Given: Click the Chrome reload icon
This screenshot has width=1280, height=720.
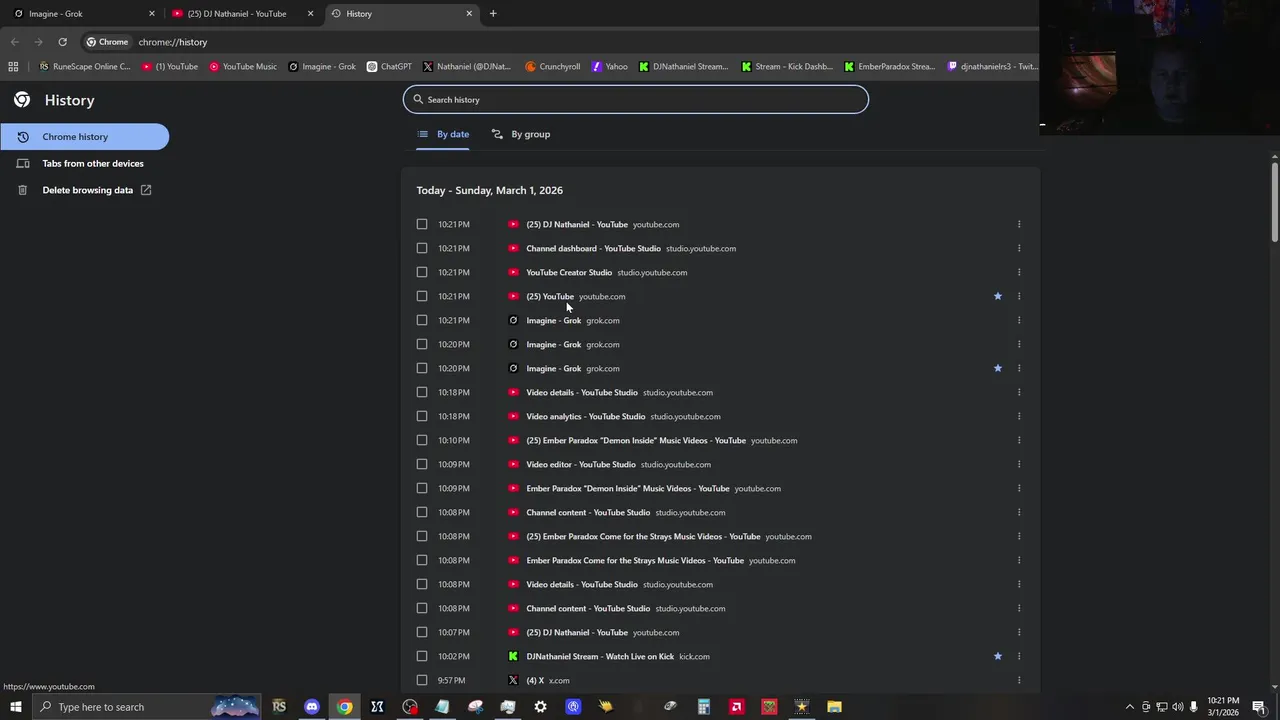Looking at the screenshot, I should click(62, 42).
